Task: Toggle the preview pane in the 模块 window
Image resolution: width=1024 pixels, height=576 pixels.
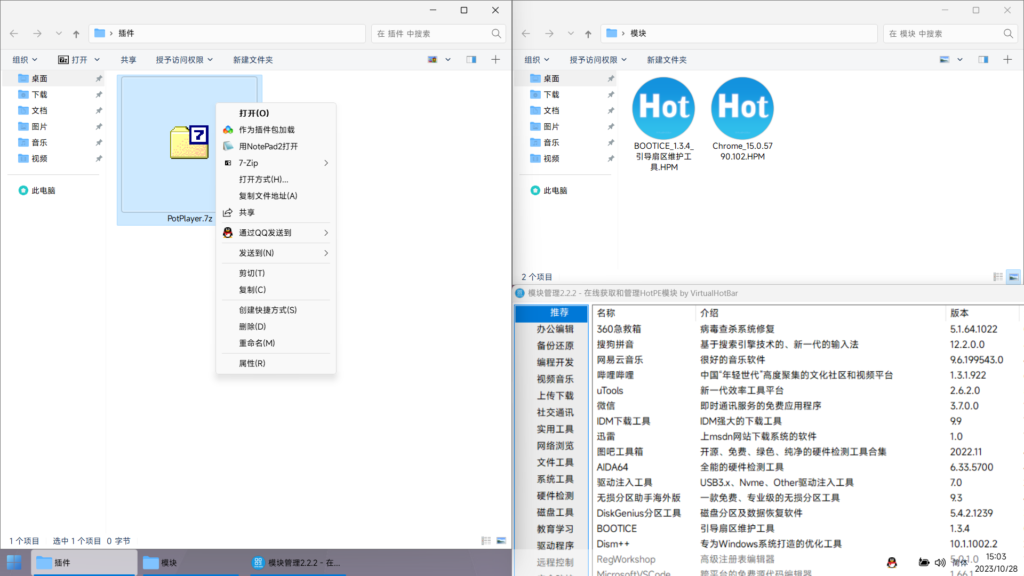Action: pyautogui.click(x=984, y=59)
